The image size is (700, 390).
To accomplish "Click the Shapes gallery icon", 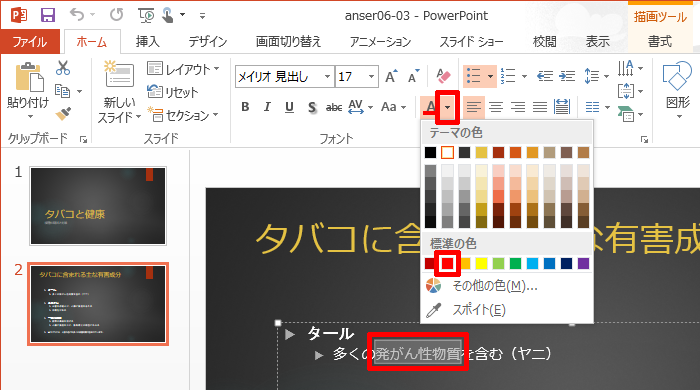I will [x=677, y=76].
